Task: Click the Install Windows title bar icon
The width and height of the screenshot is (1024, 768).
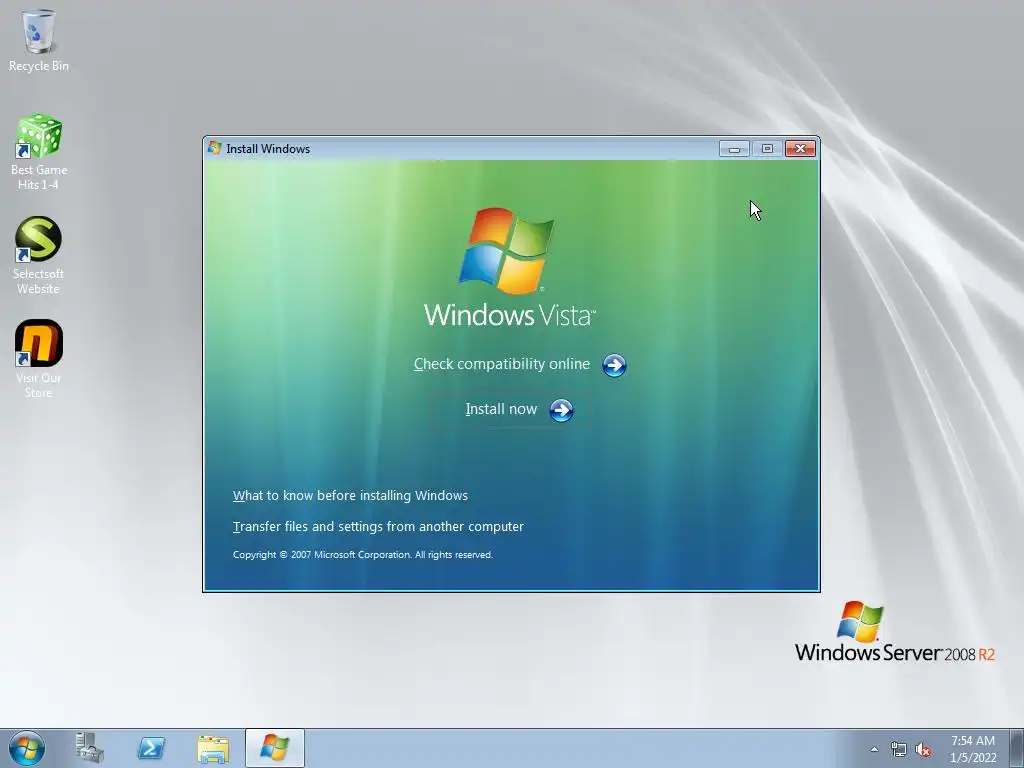Action: tap(215, 149)
